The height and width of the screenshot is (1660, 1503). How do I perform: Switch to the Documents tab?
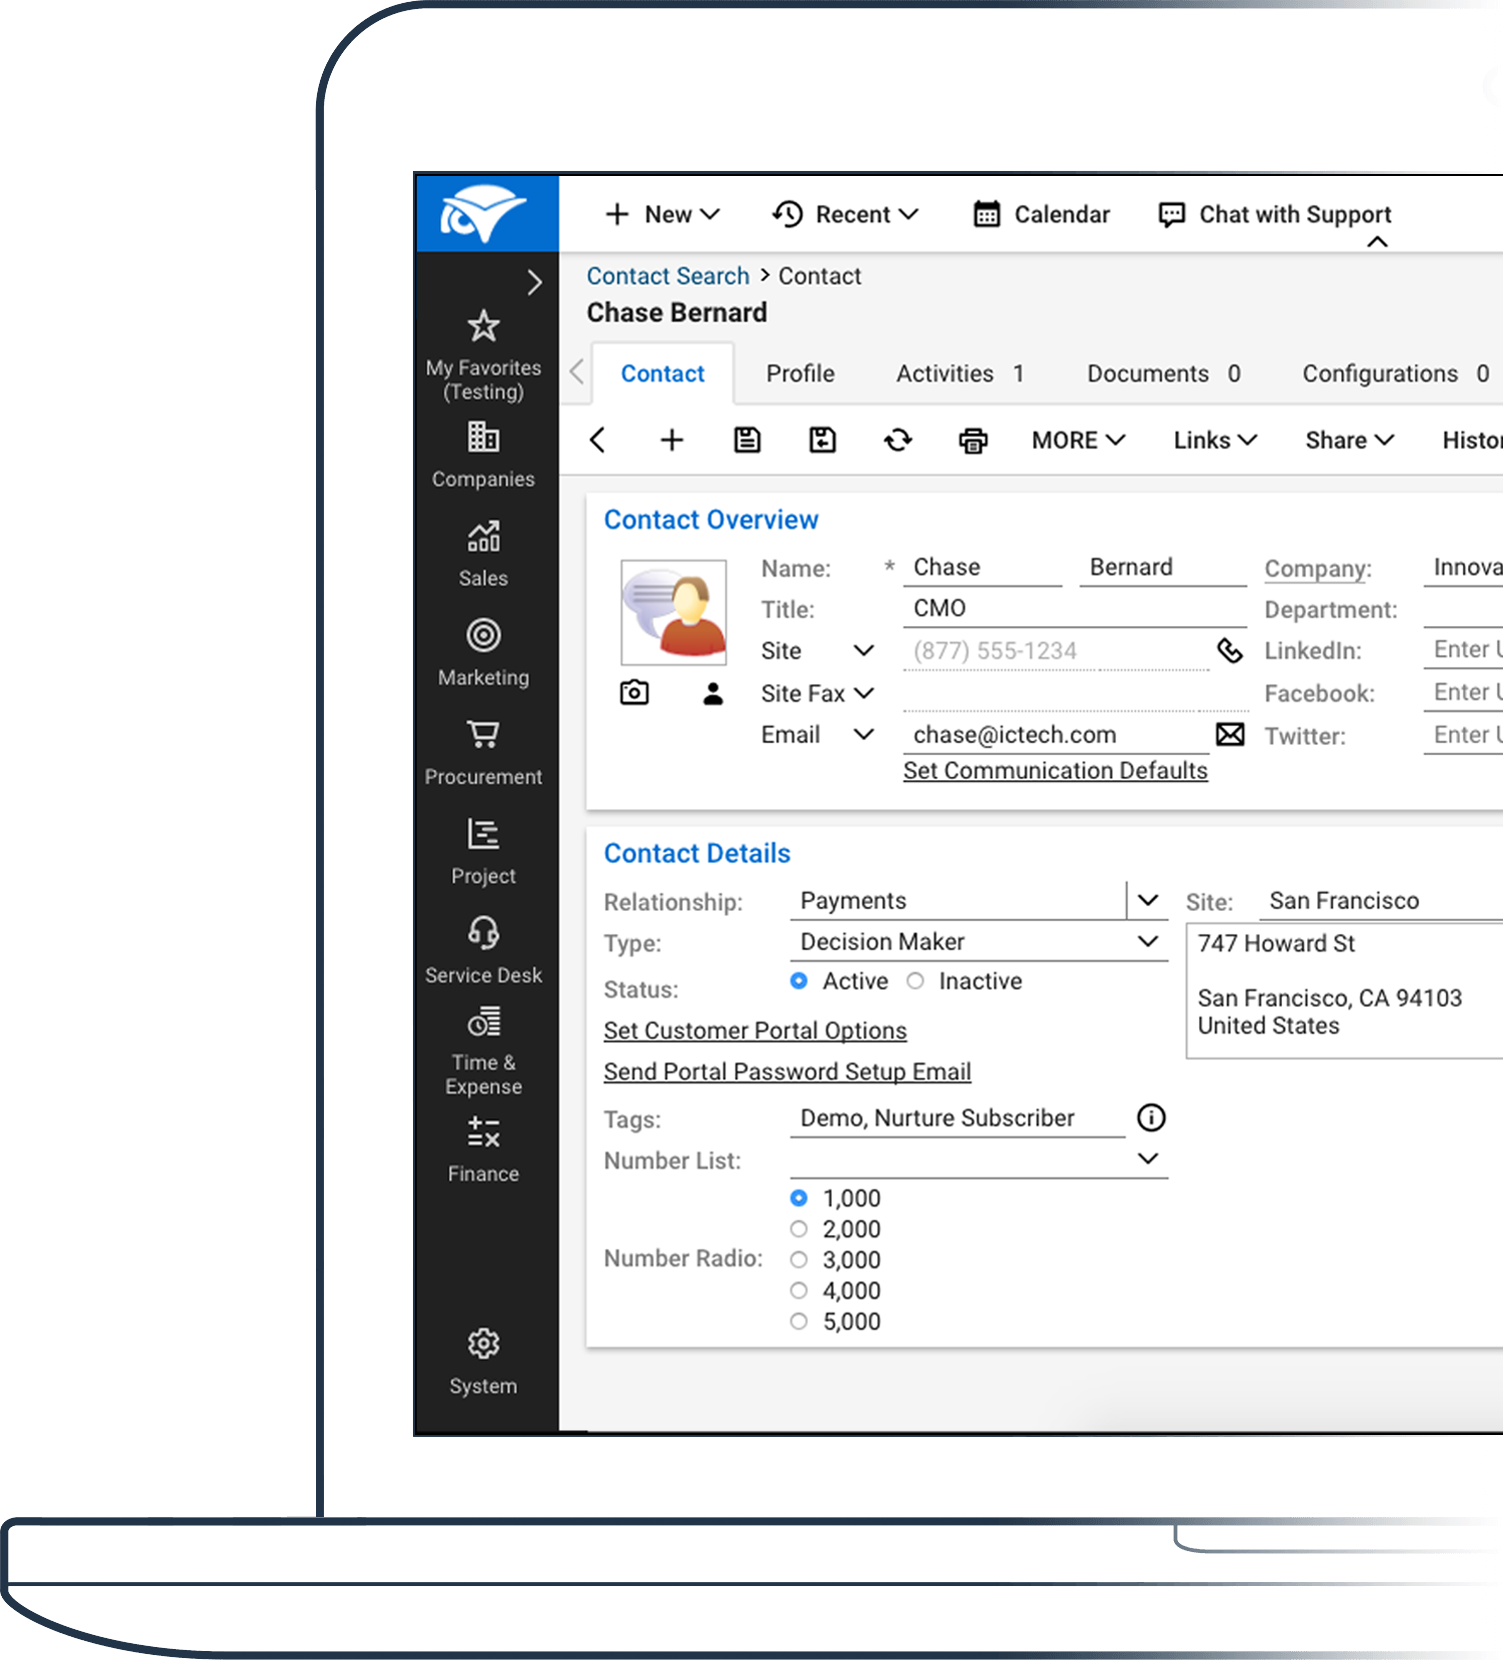point(1164,373)
